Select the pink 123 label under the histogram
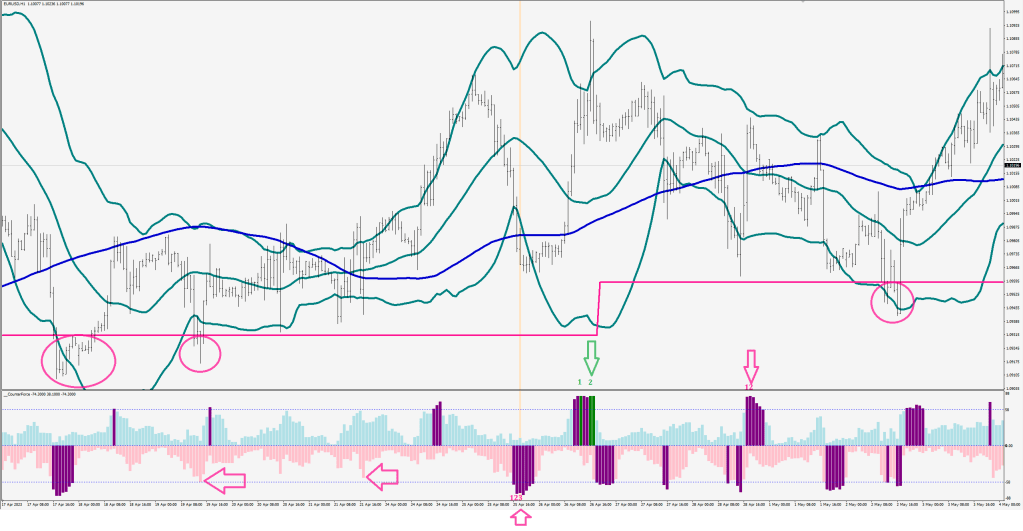 (x=516, y=498)
